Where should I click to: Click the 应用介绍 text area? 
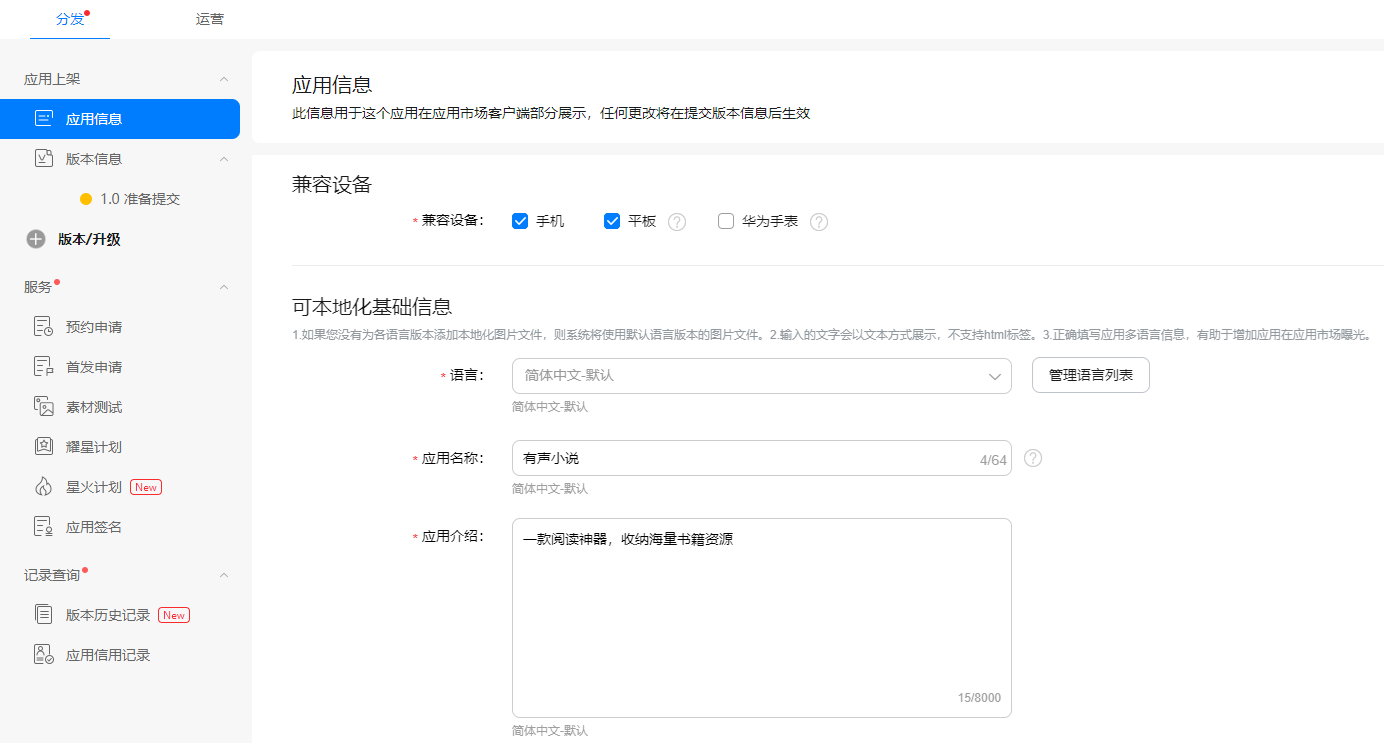coord(762,618)
